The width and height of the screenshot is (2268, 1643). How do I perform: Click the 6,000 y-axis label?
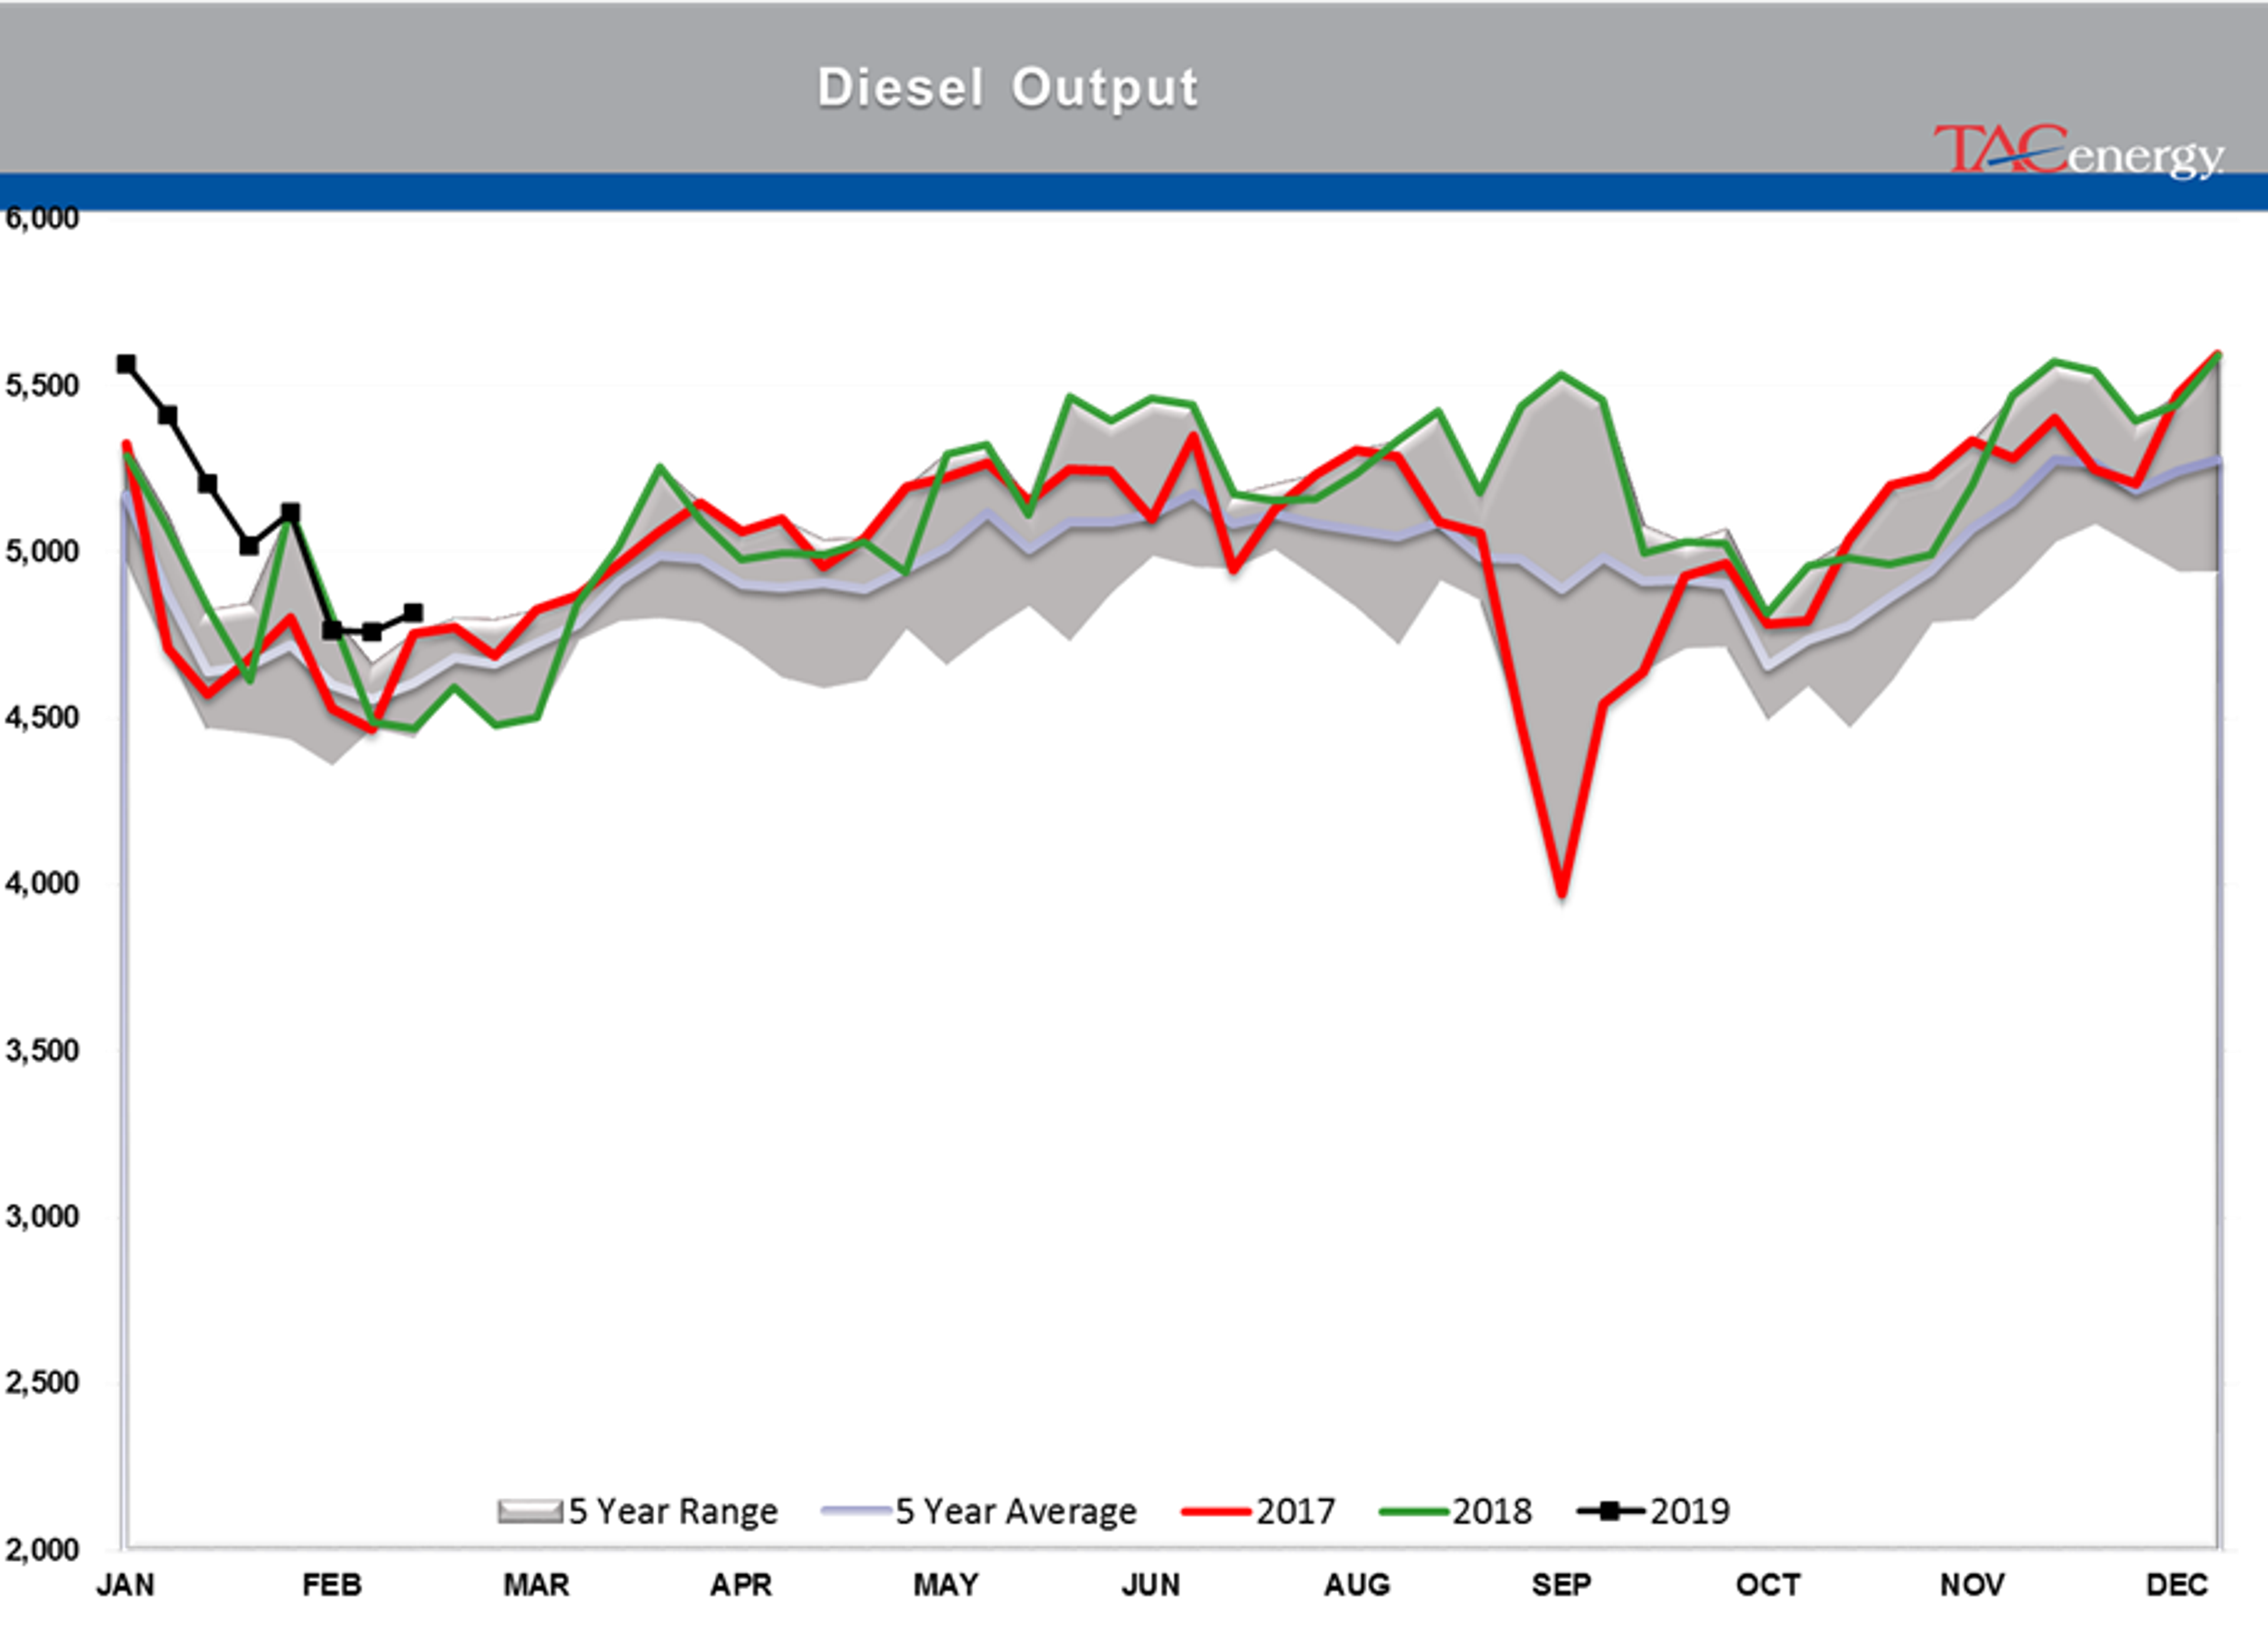click(x=42, y=219)
